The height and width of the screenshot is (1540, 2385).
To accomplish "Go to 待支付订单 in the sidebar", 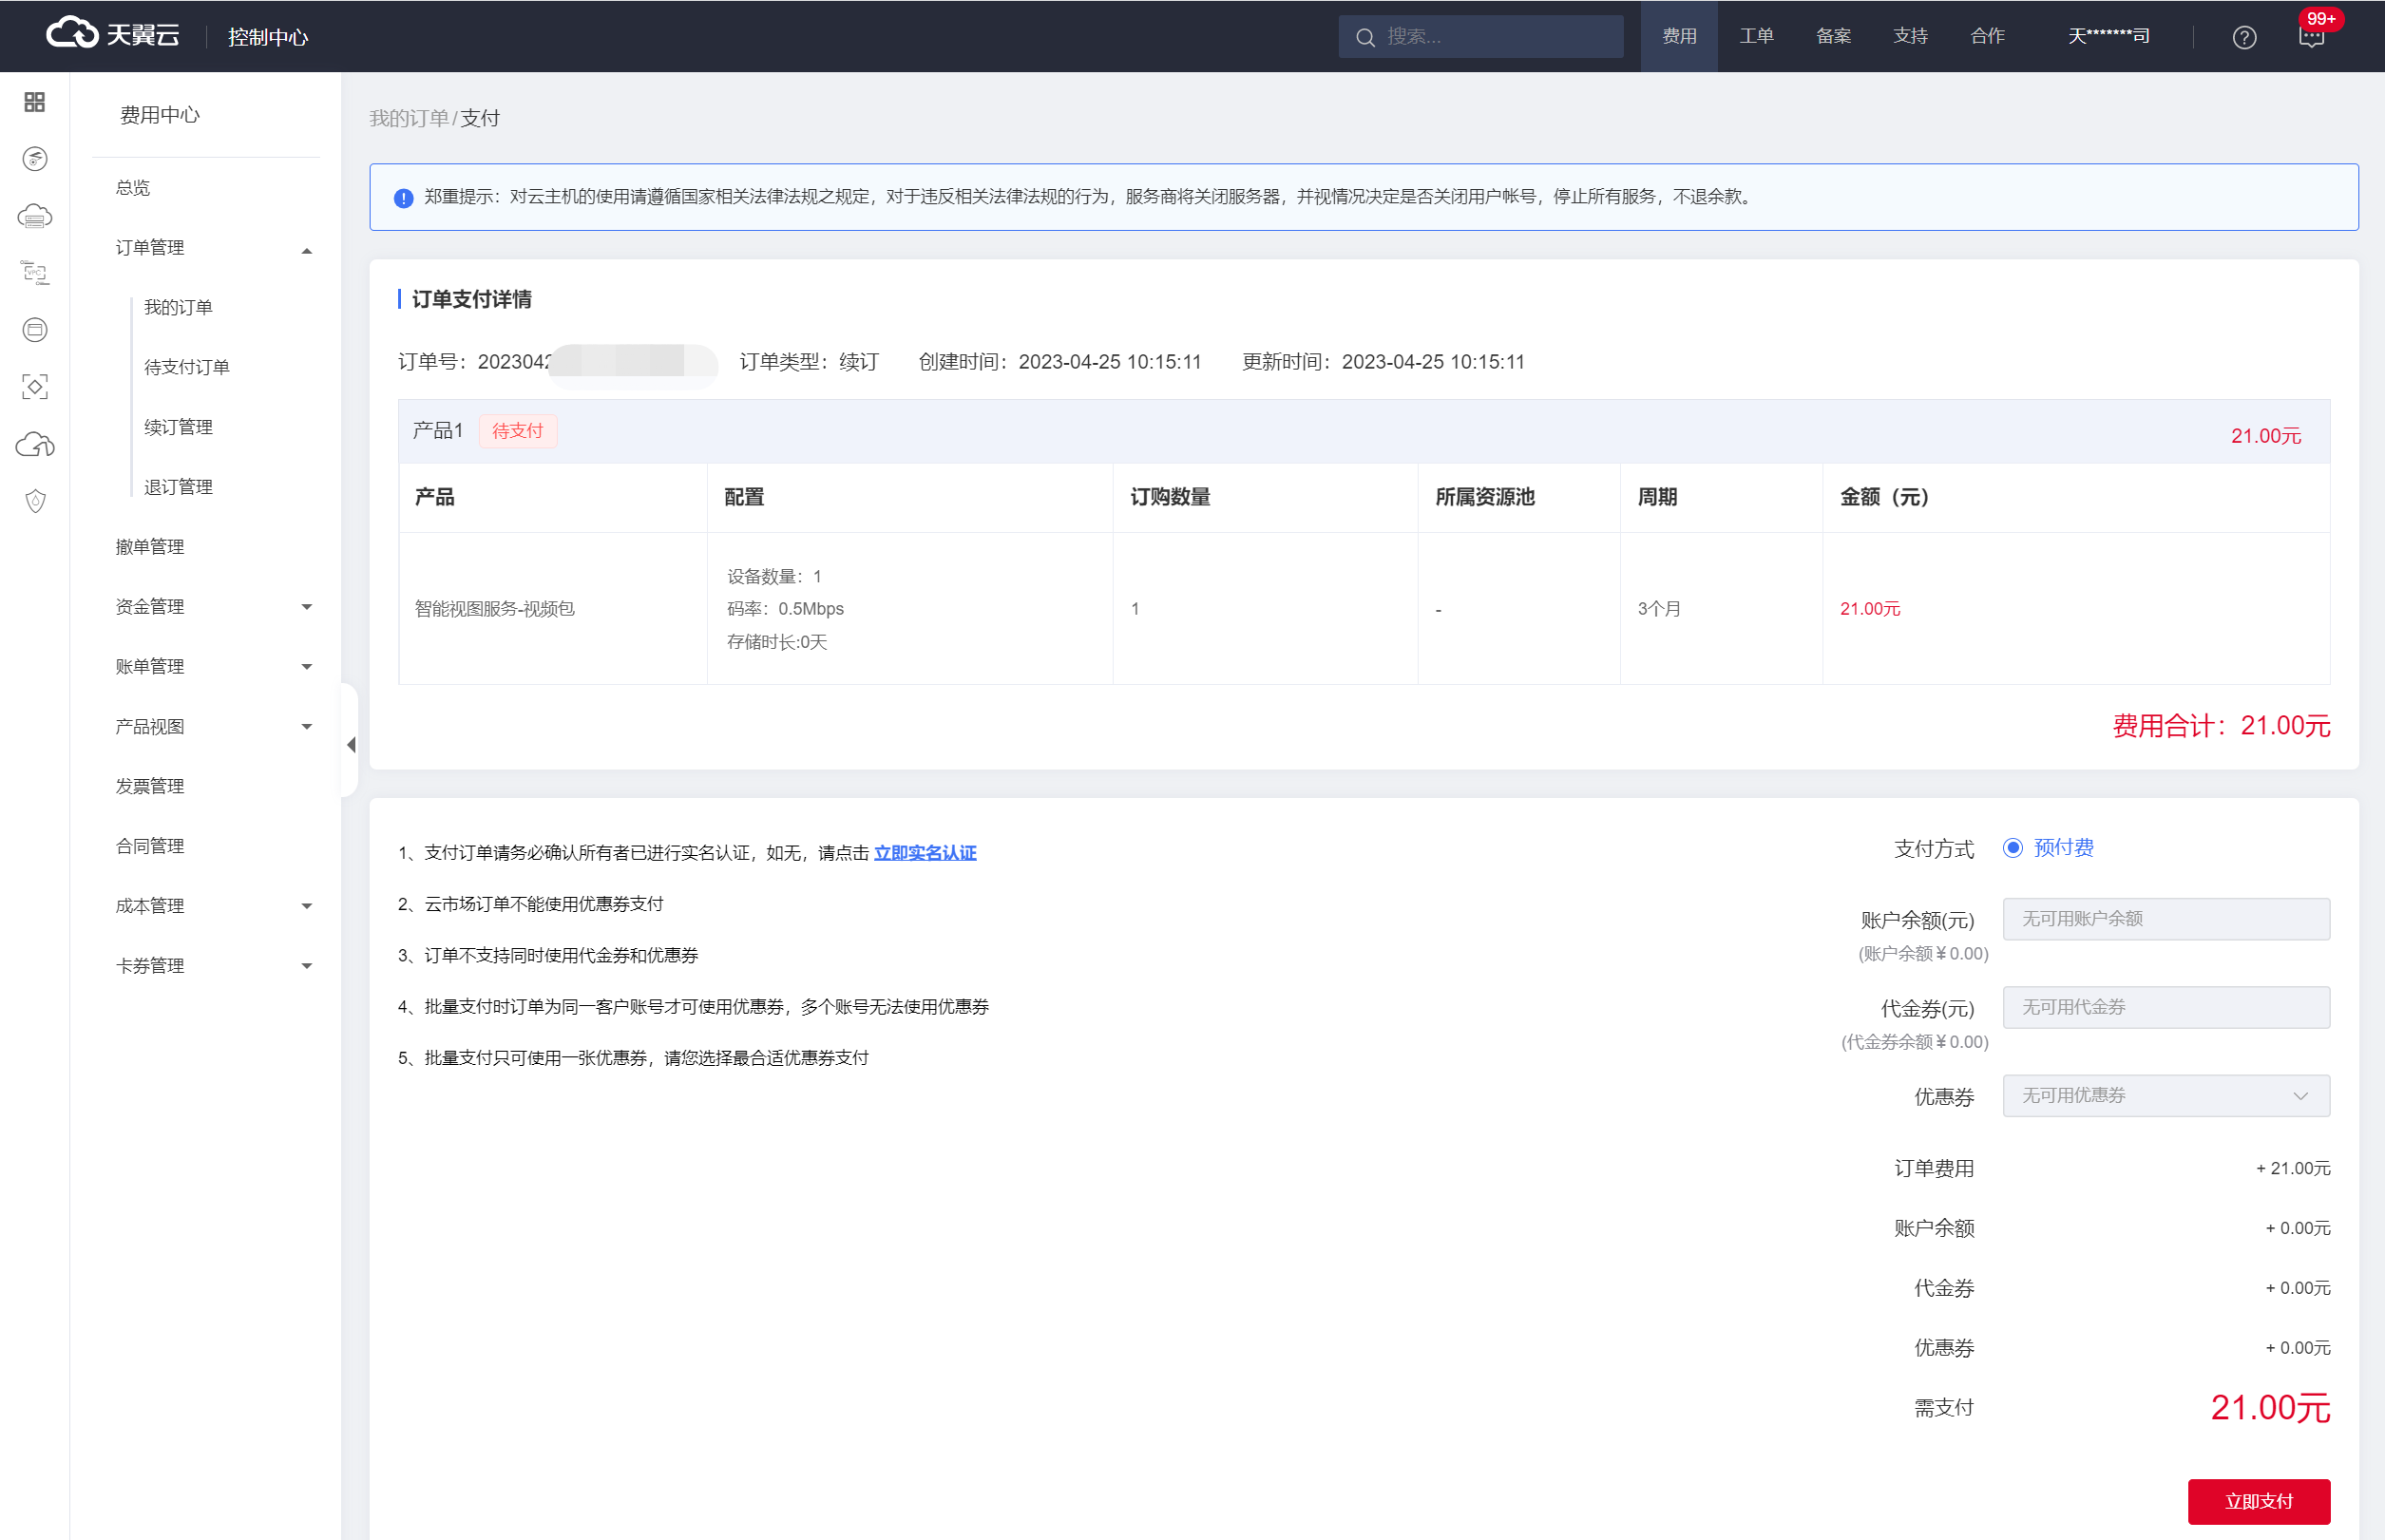I will pos(187,367).
